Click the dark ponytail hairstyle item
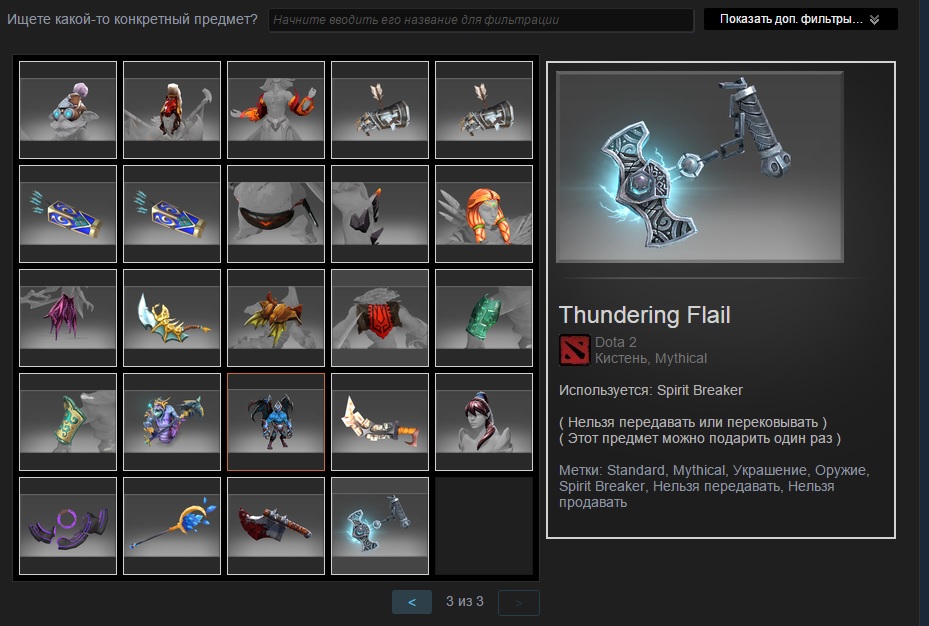The width and height of the screenshot is (929, 626). pos(484,422)
